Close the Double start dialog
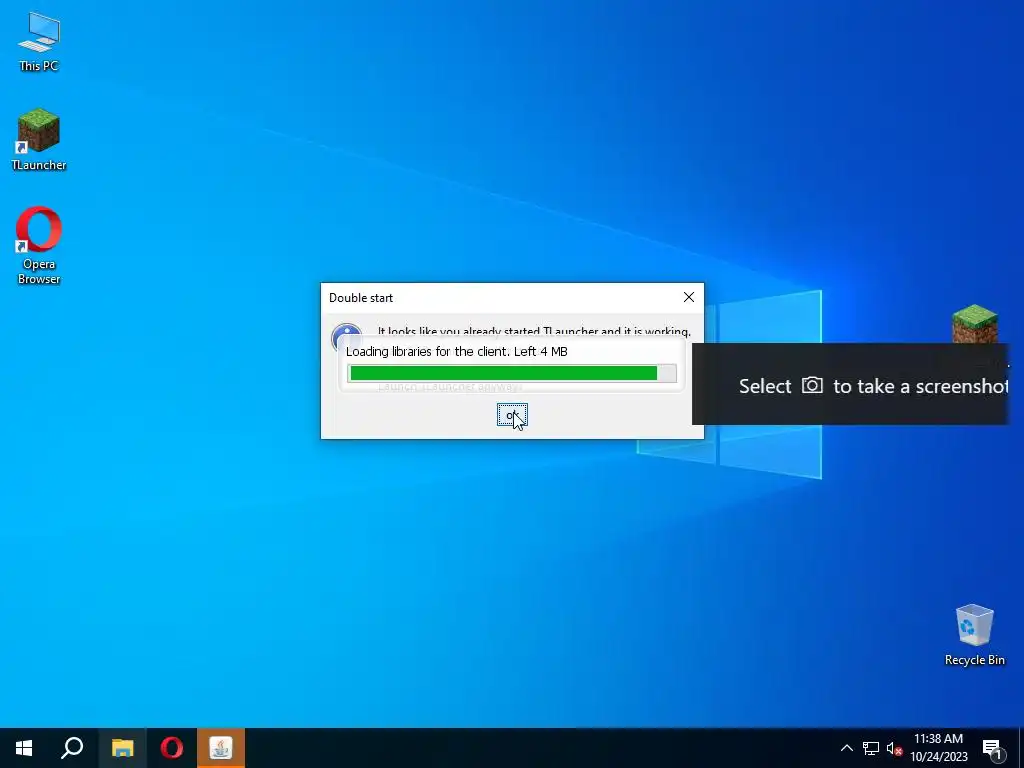Image resolution: width=1024 pixels, height=768 pixels. (688, 297)
